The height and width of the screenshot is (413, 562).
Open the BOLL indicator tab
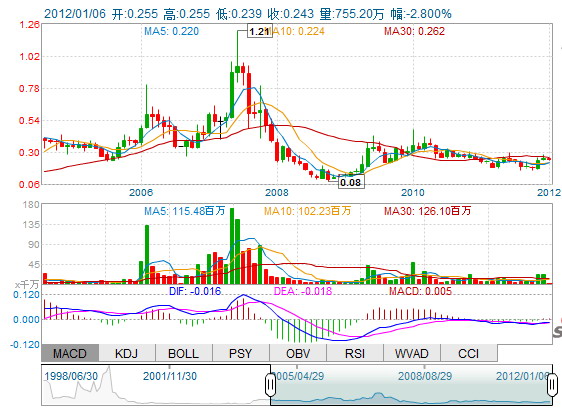184,353
